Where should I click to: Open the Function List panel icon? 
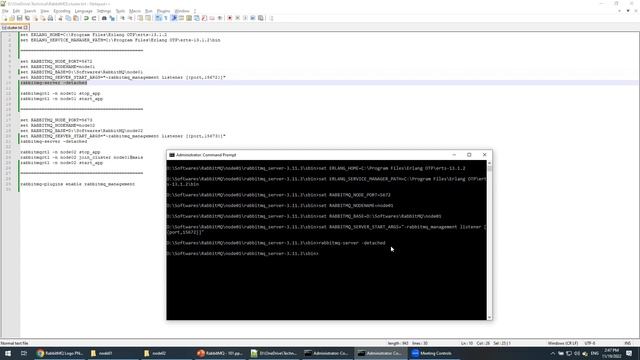click(x=204, y=18)
